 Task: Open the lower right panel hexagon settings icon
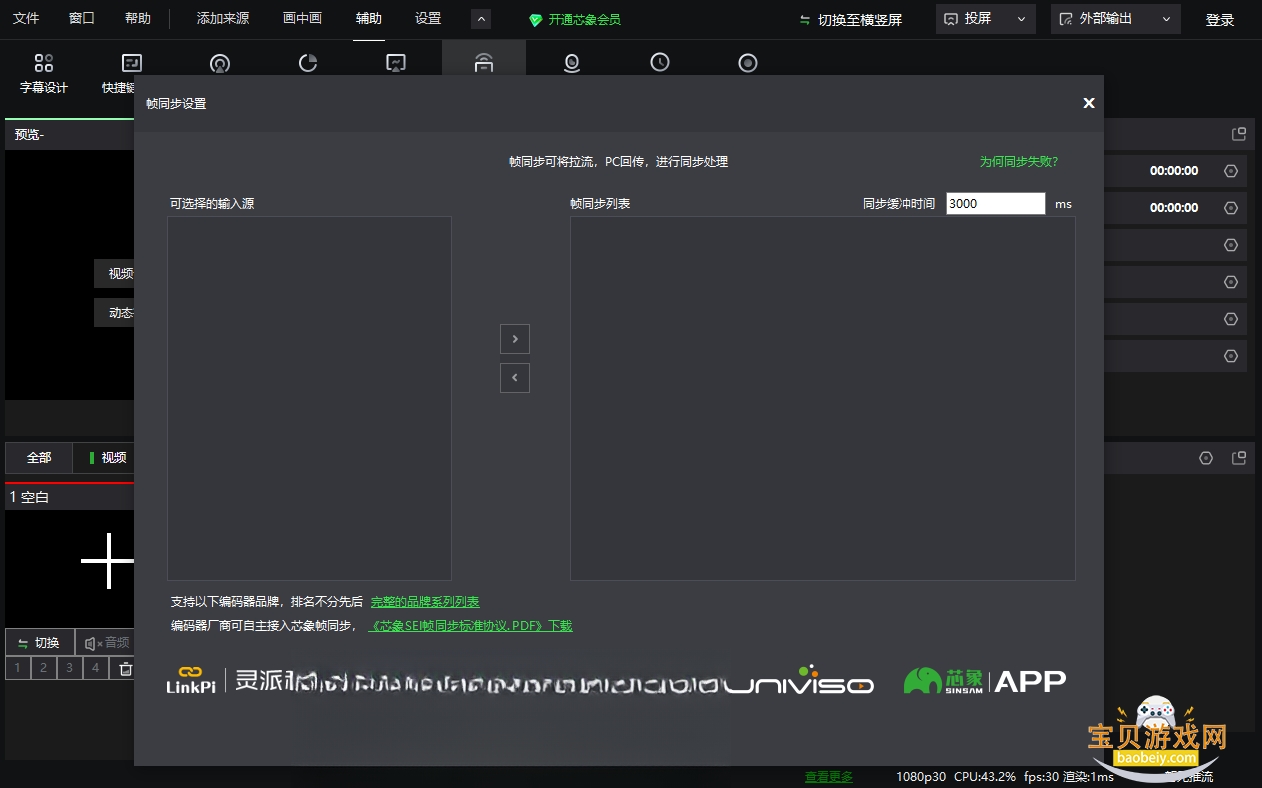click(x=1206, y=458)
